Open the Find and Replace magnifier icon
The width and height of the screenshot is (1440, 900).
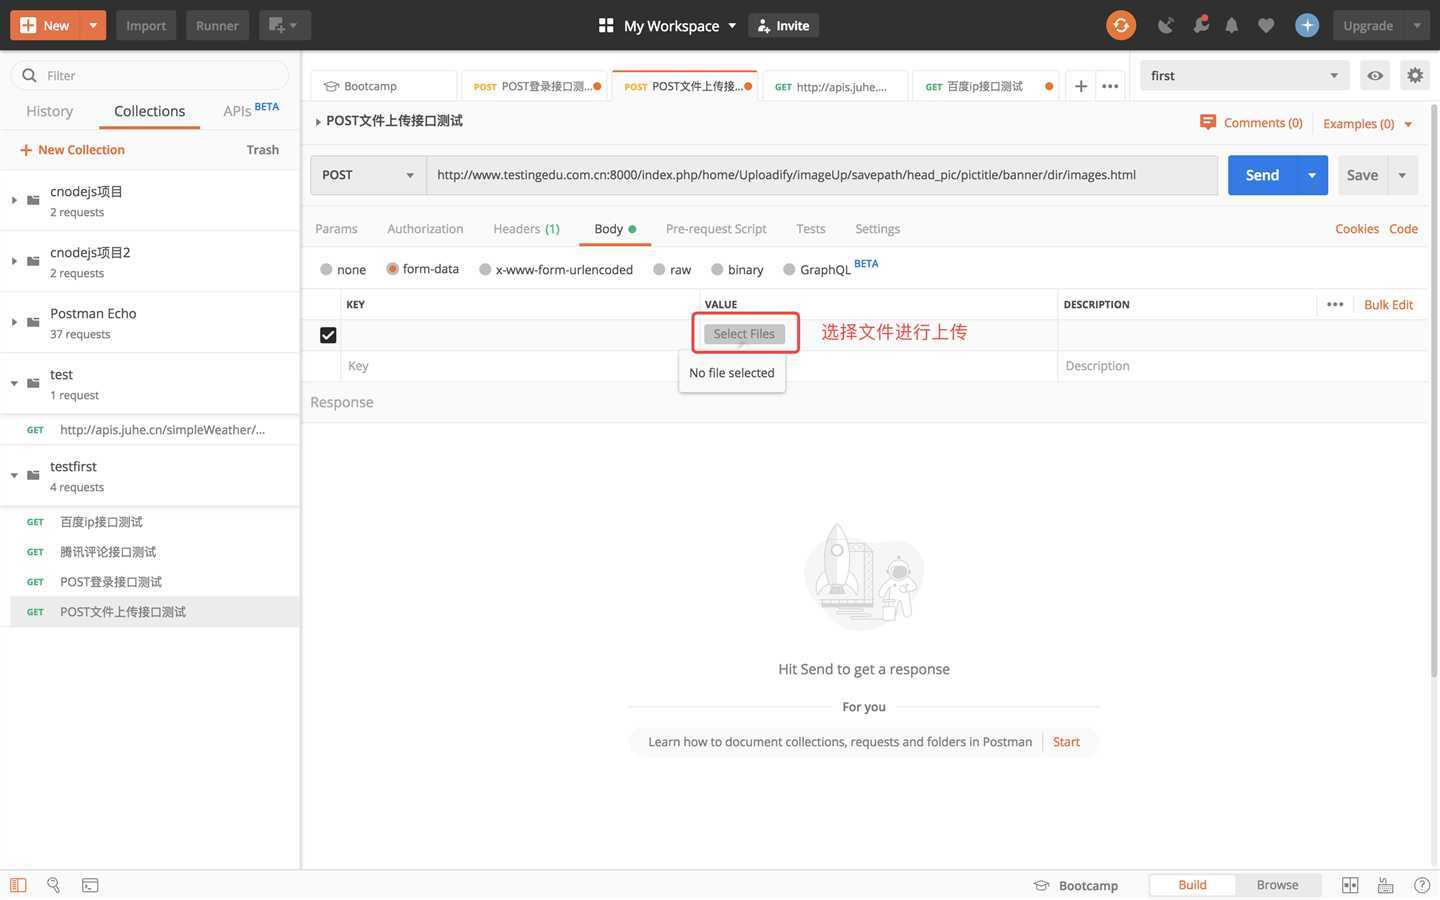[x=54, y=885]
